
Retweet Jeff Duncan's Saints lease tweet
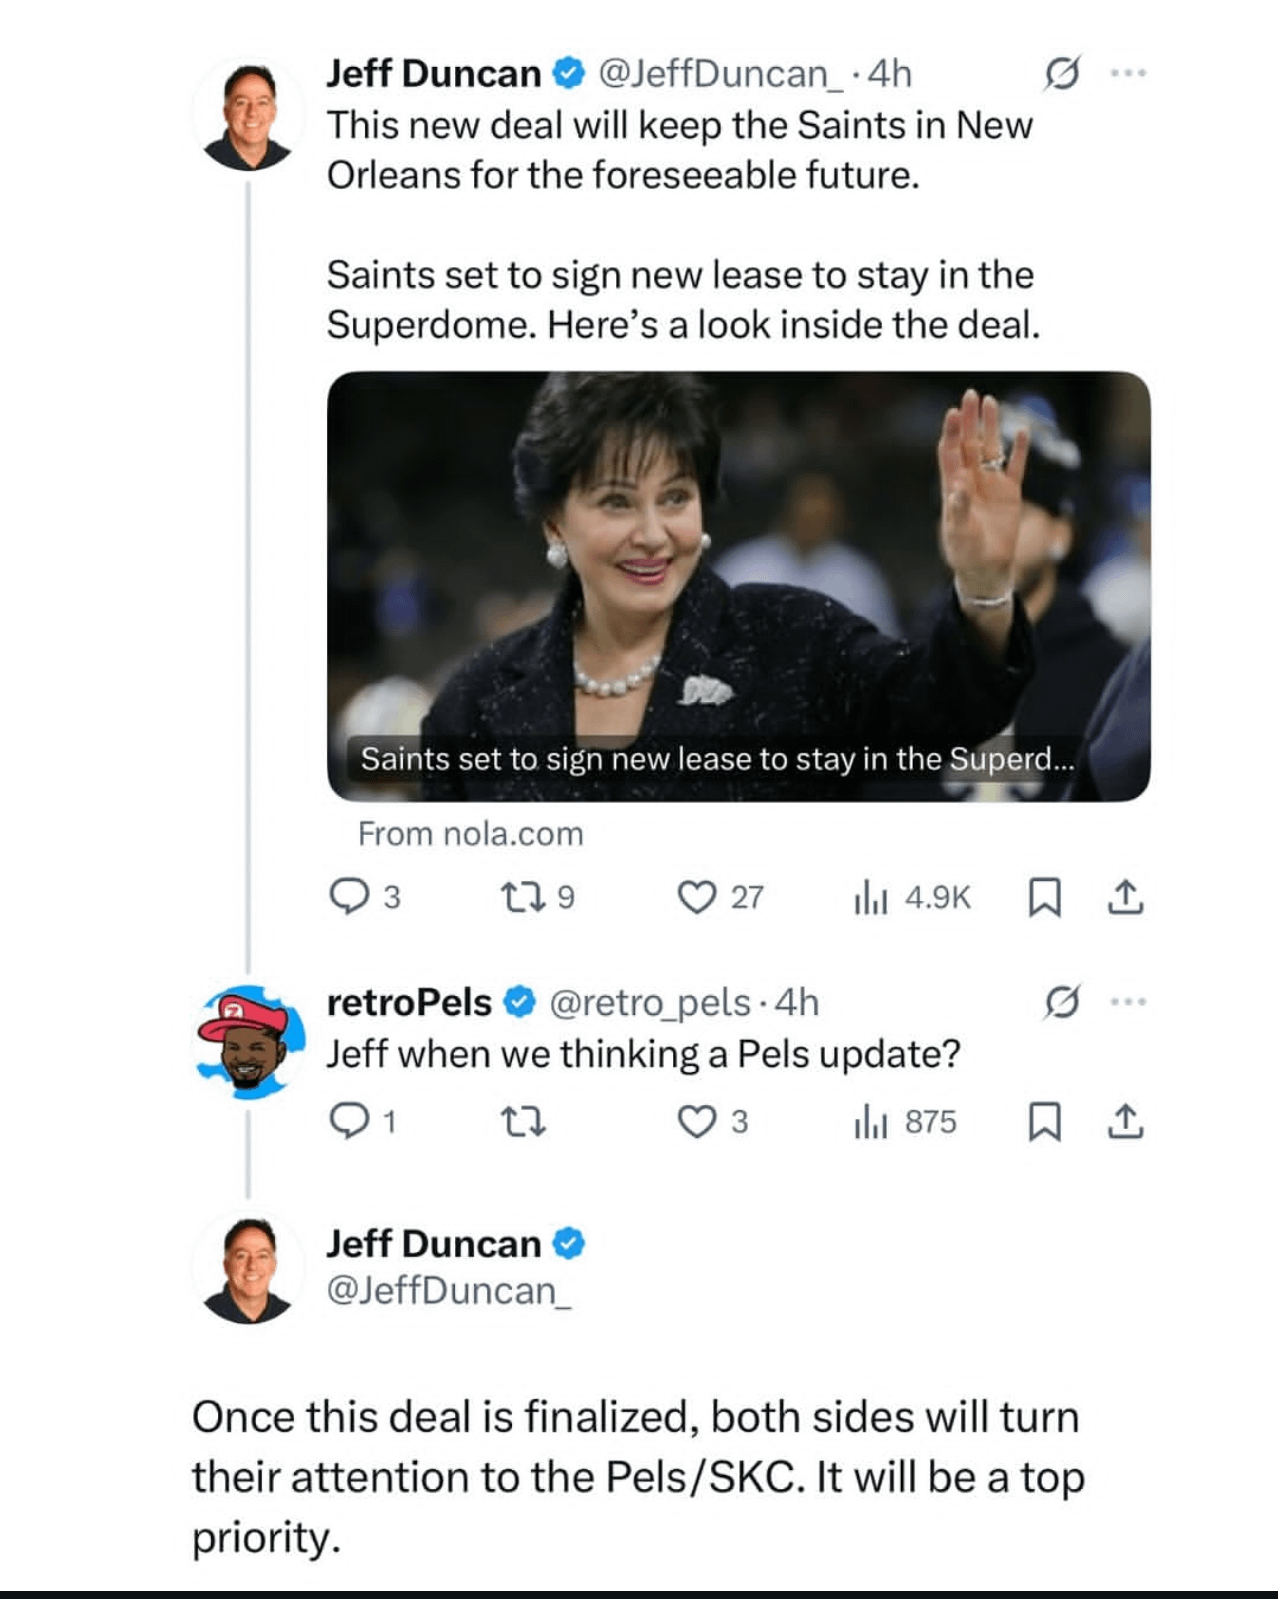(x=523, y=896)
